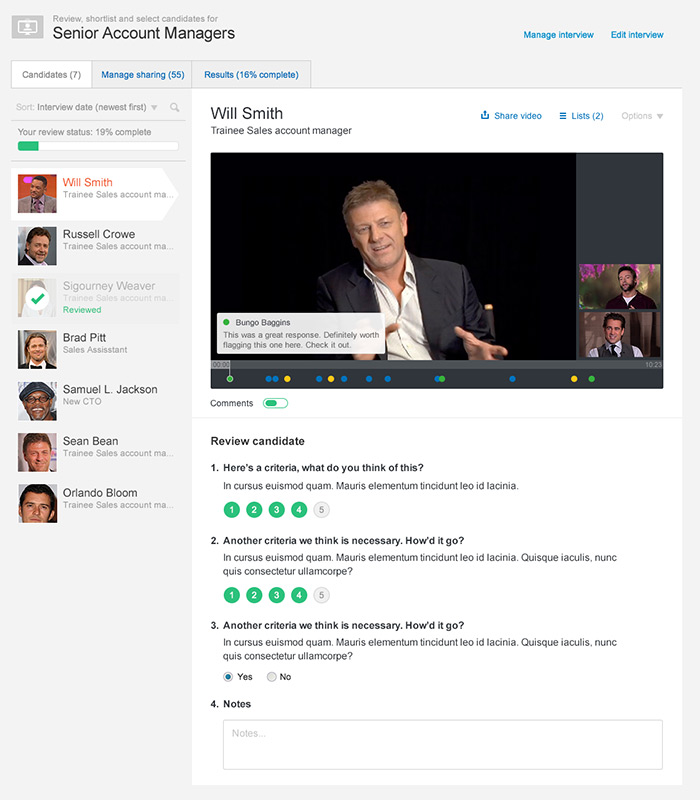Viewport: 700px width, 800px height.
Task: Rate question 2 with score 1
Action: (x=232, y=595)
